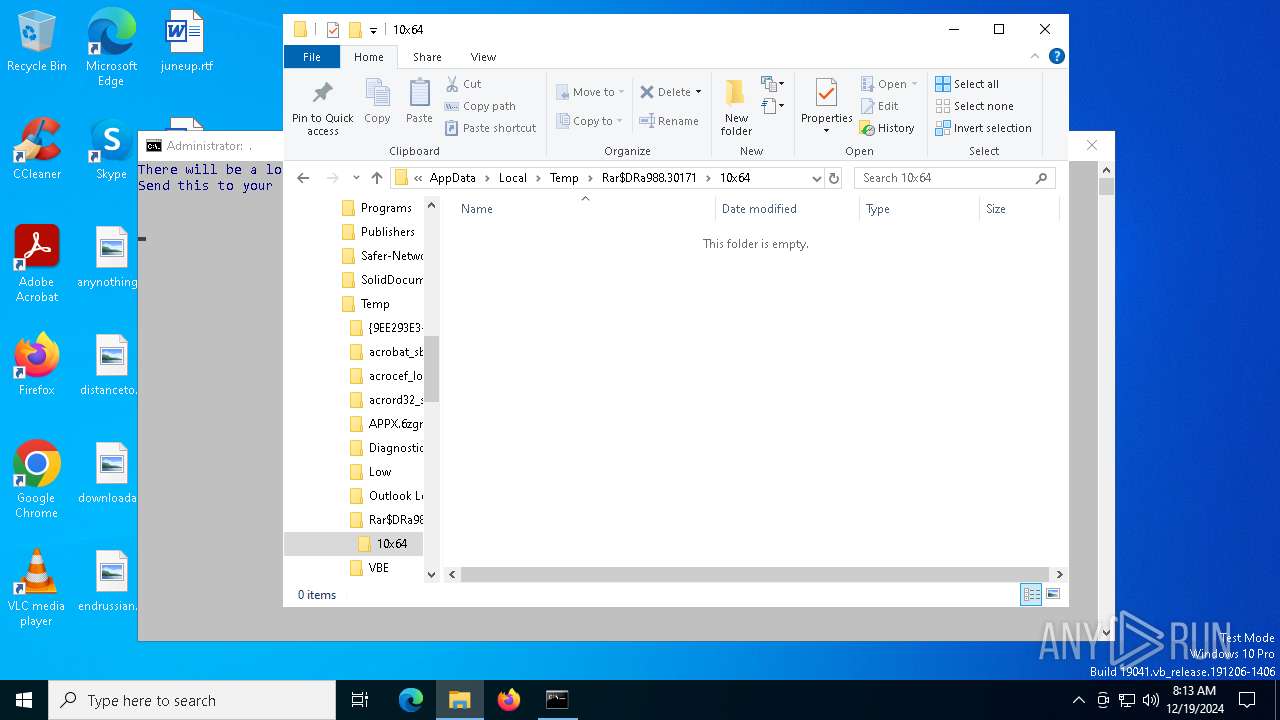Open Adobe Acrobat desktop shortcut
This screenshot has height=720, width=1280.
pos(37,264)
